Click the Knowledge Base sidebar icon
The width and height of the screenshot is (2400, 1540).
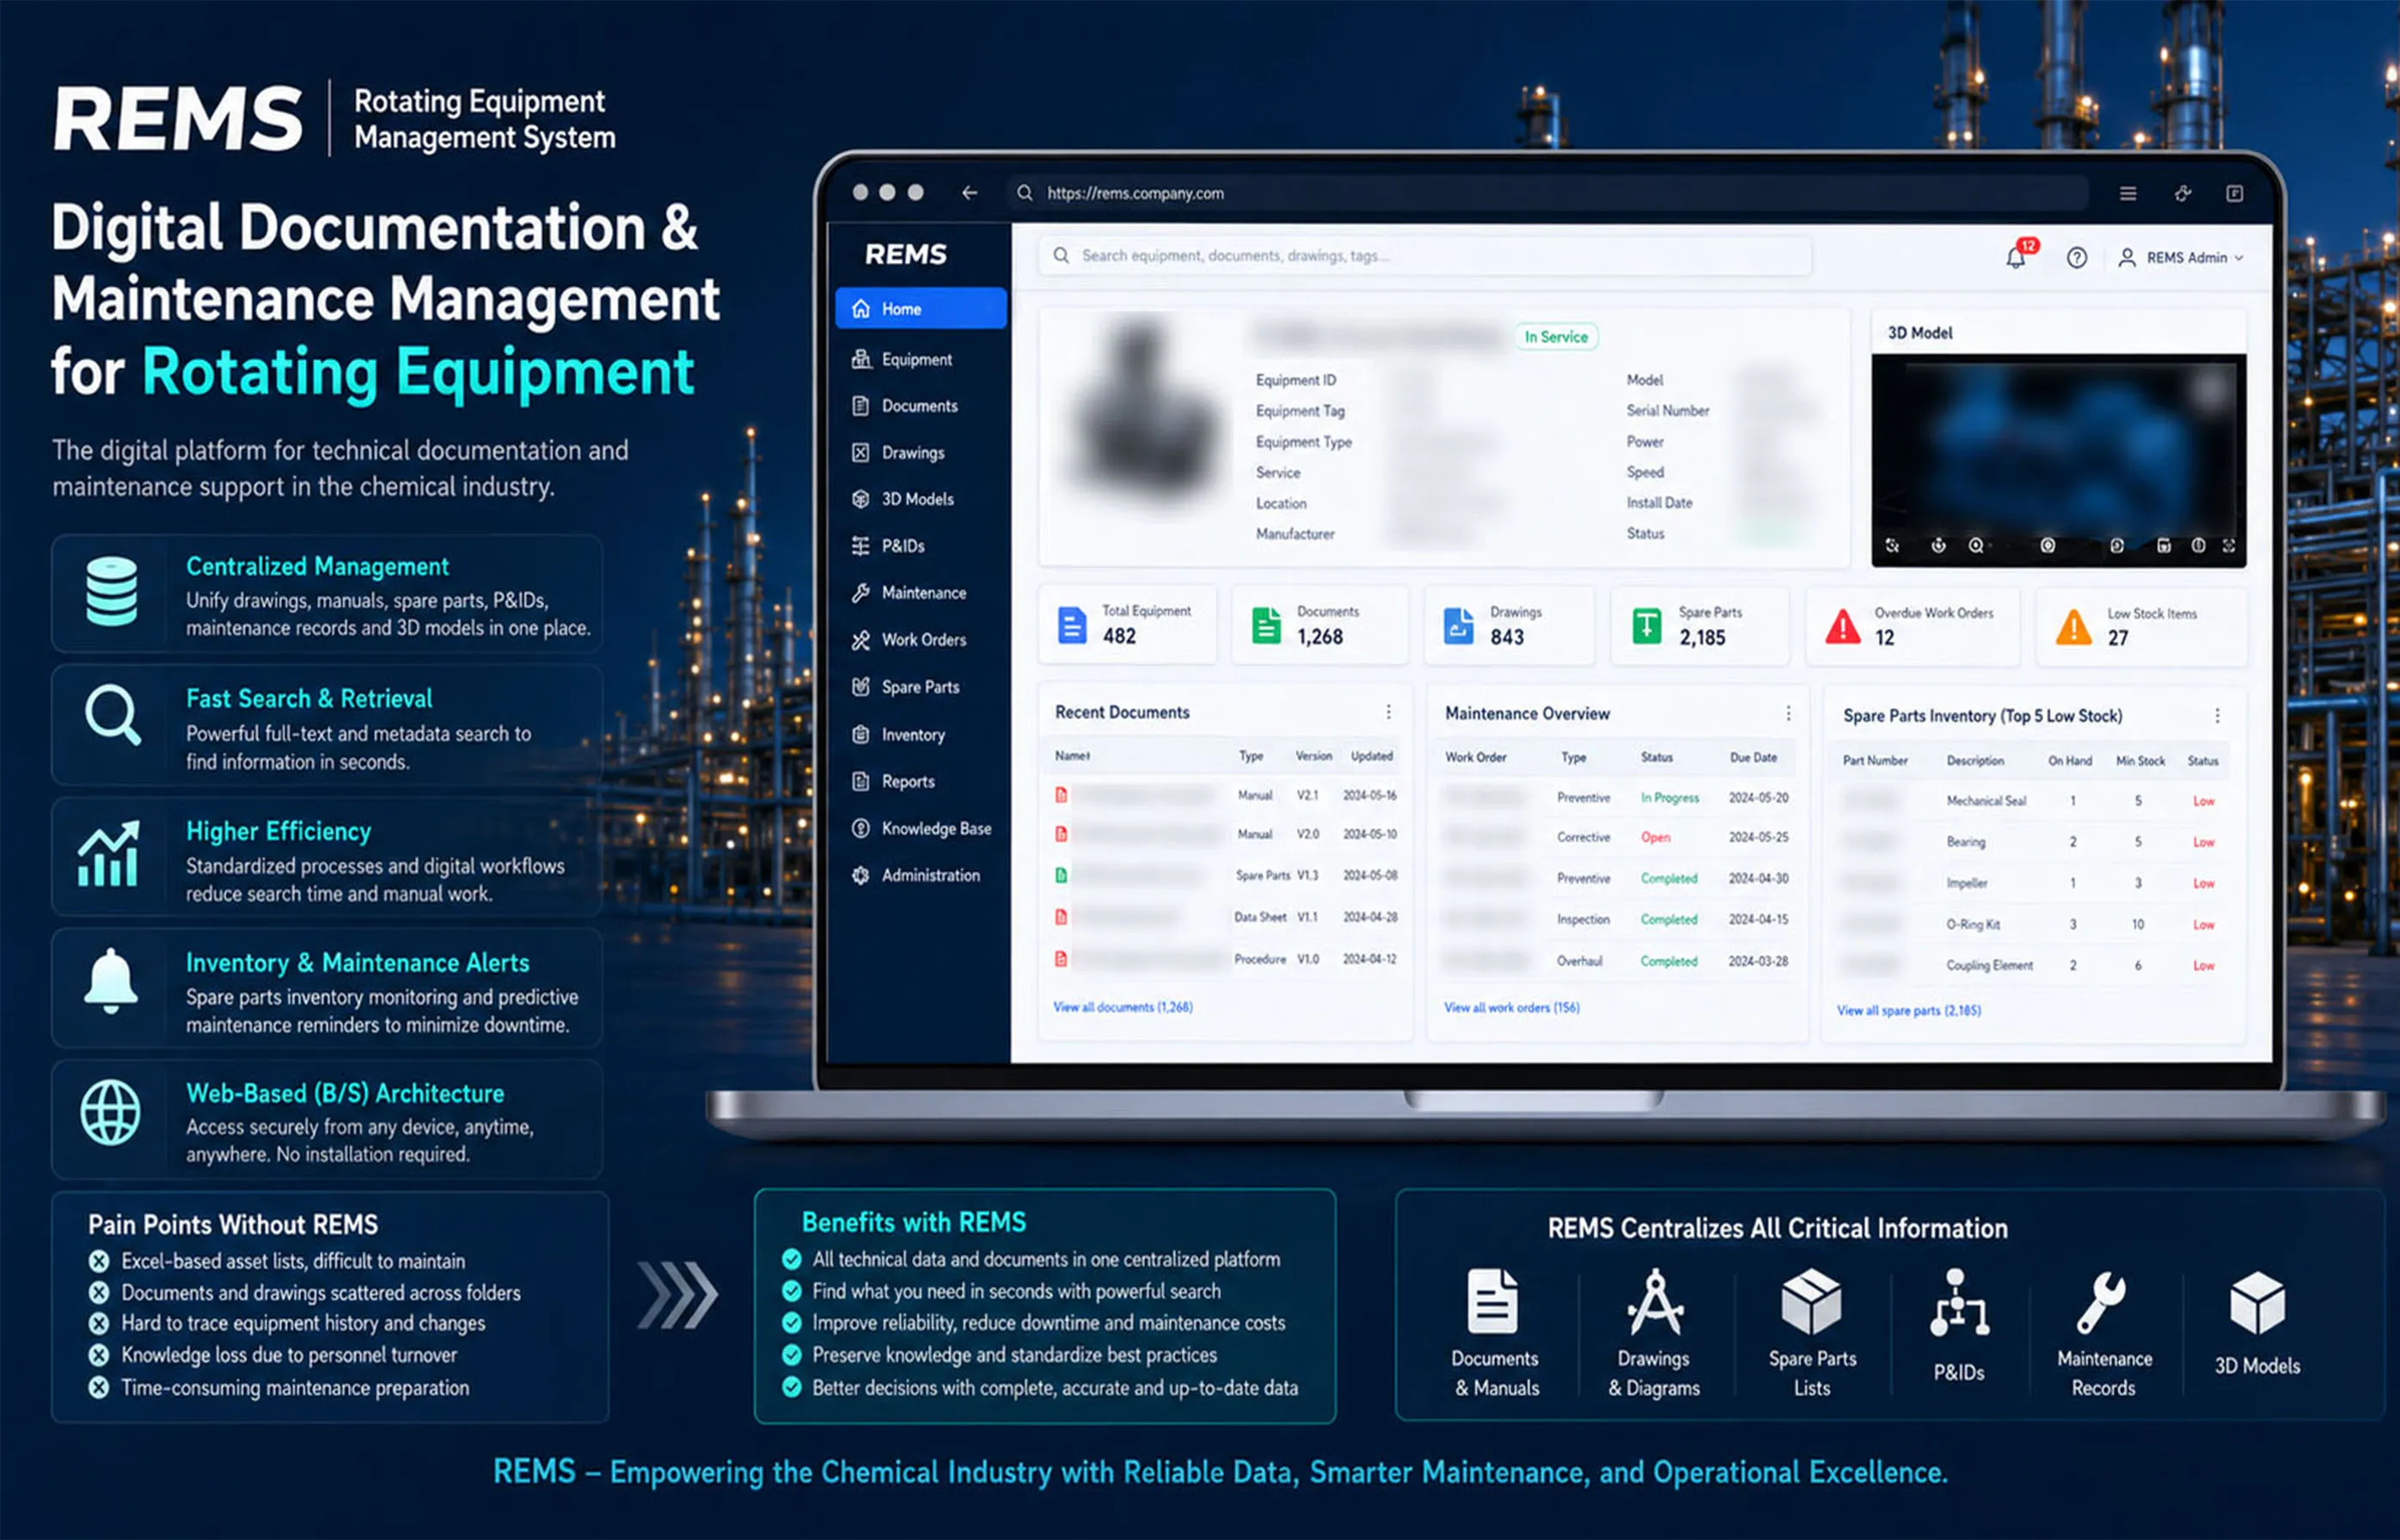tap(860, 829)
